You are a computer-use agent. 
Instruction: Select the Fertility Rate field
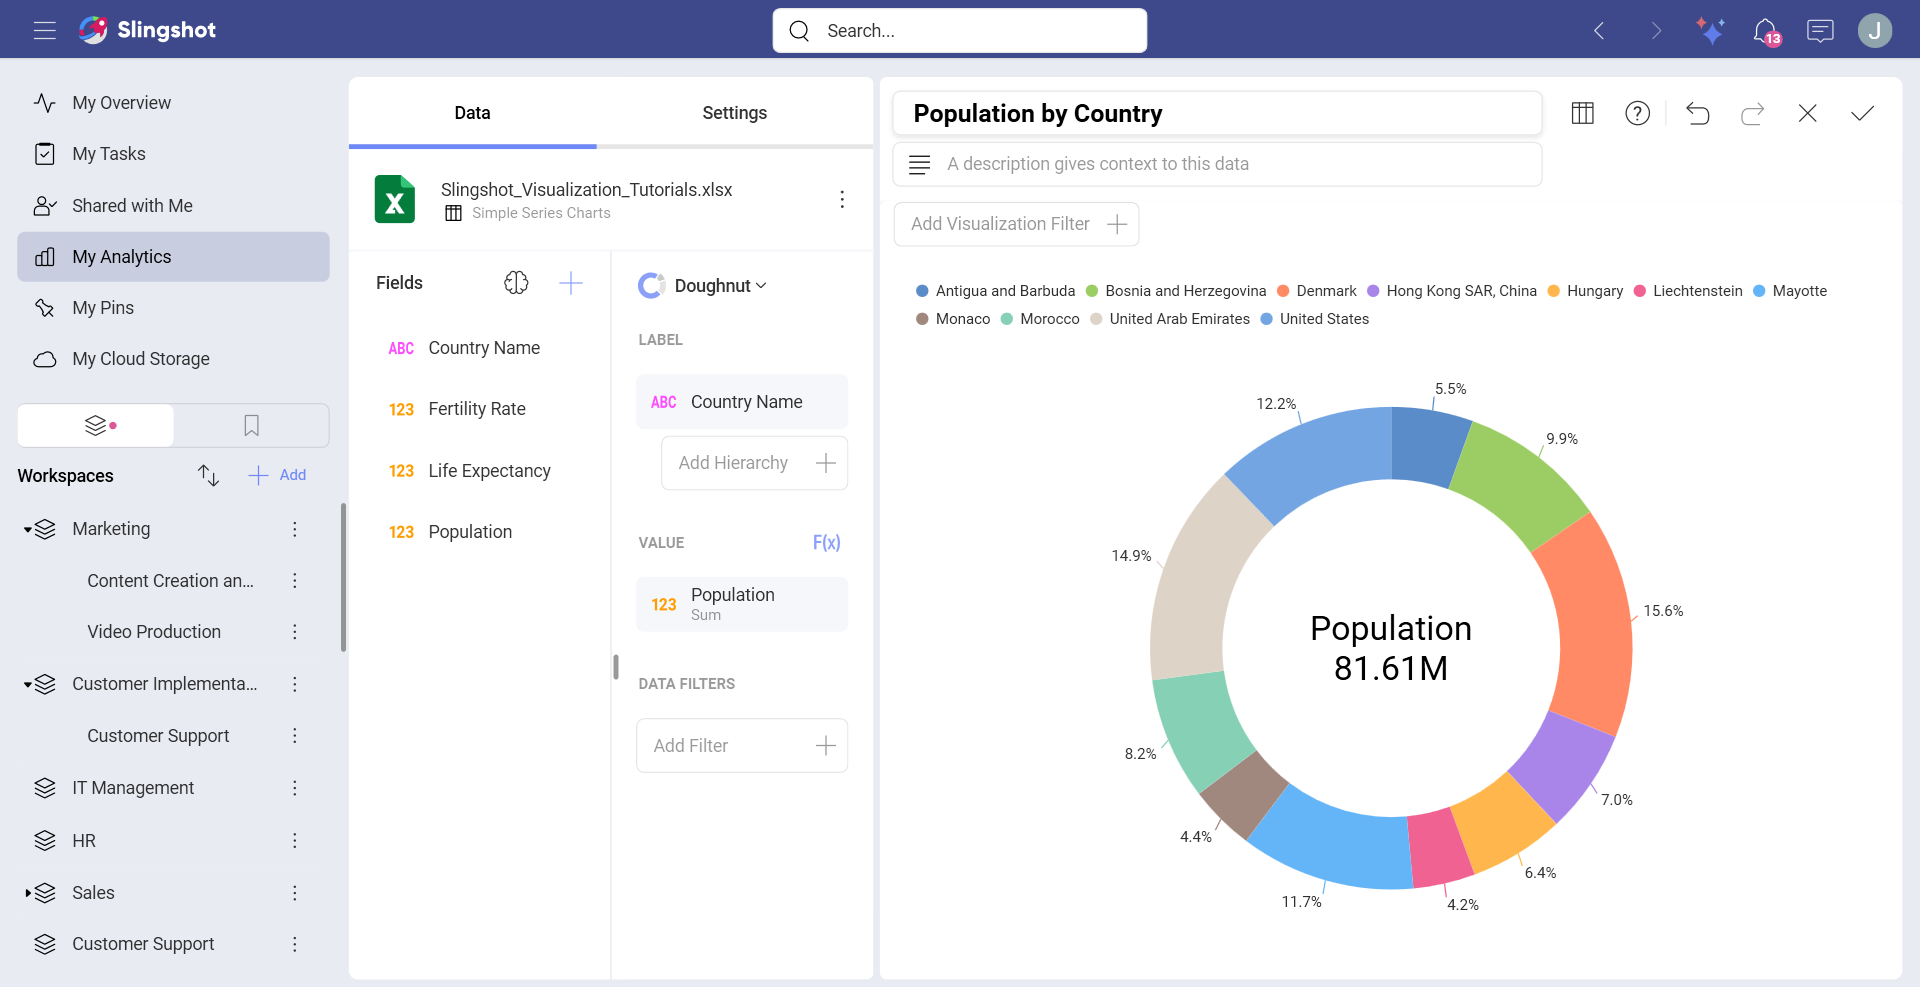[477, 409]
